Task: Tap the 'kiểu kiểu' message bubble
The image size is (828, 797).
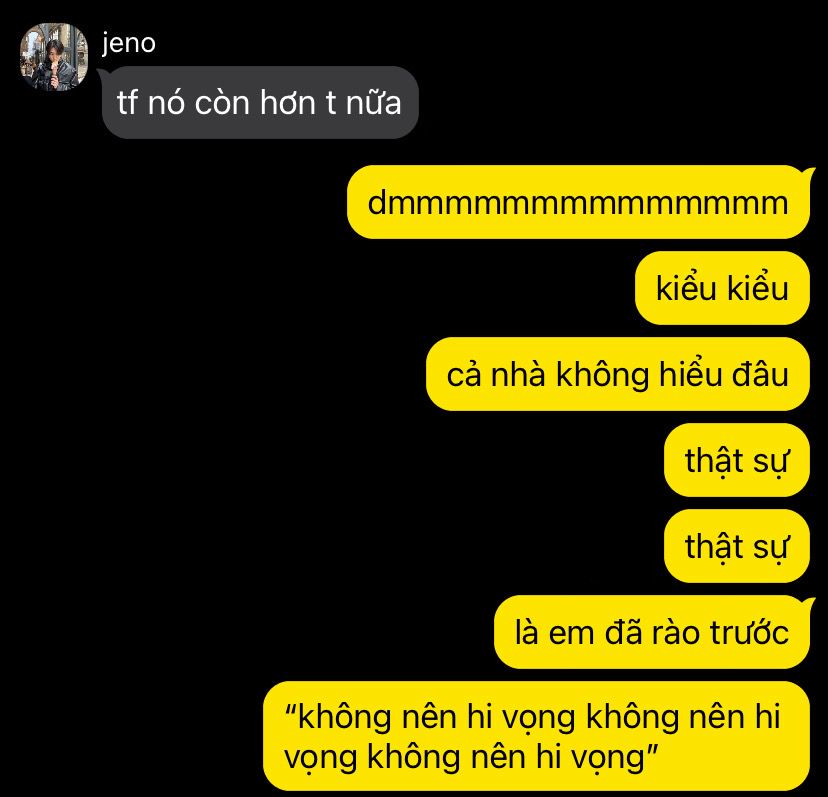Action: click(x=722, y=288)
